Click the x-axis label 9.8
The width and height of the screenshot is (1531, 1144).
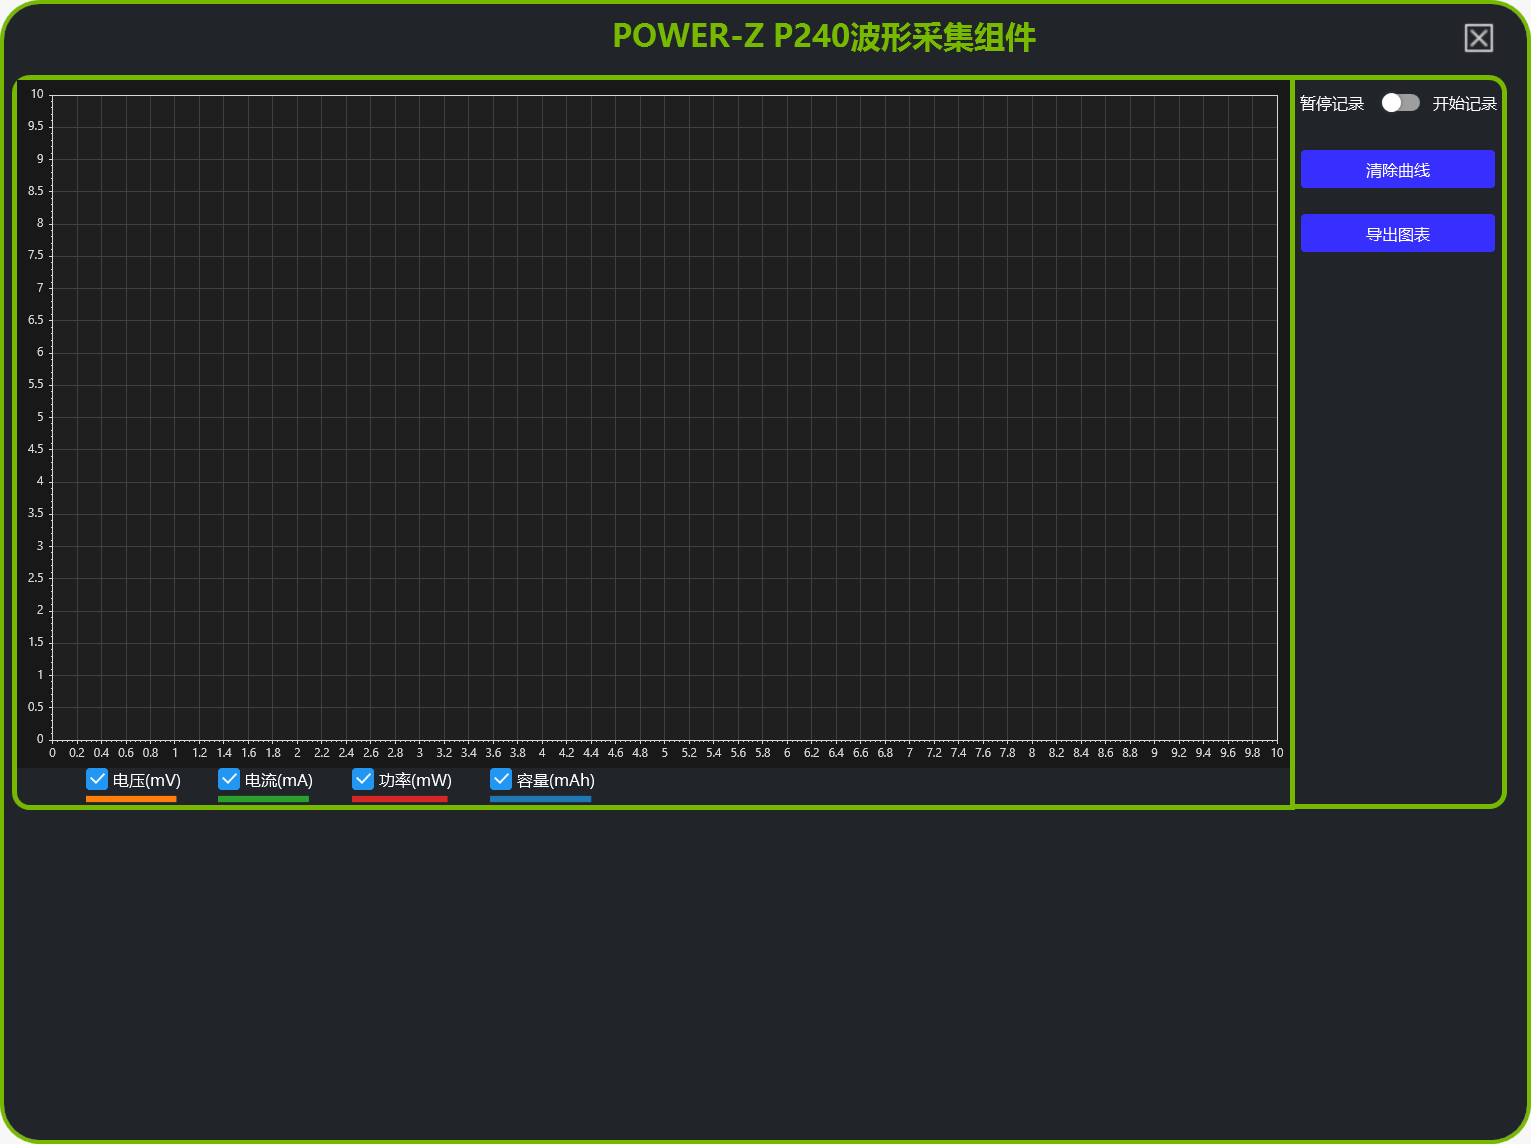pyautogui.click(x=1252, y=753)
